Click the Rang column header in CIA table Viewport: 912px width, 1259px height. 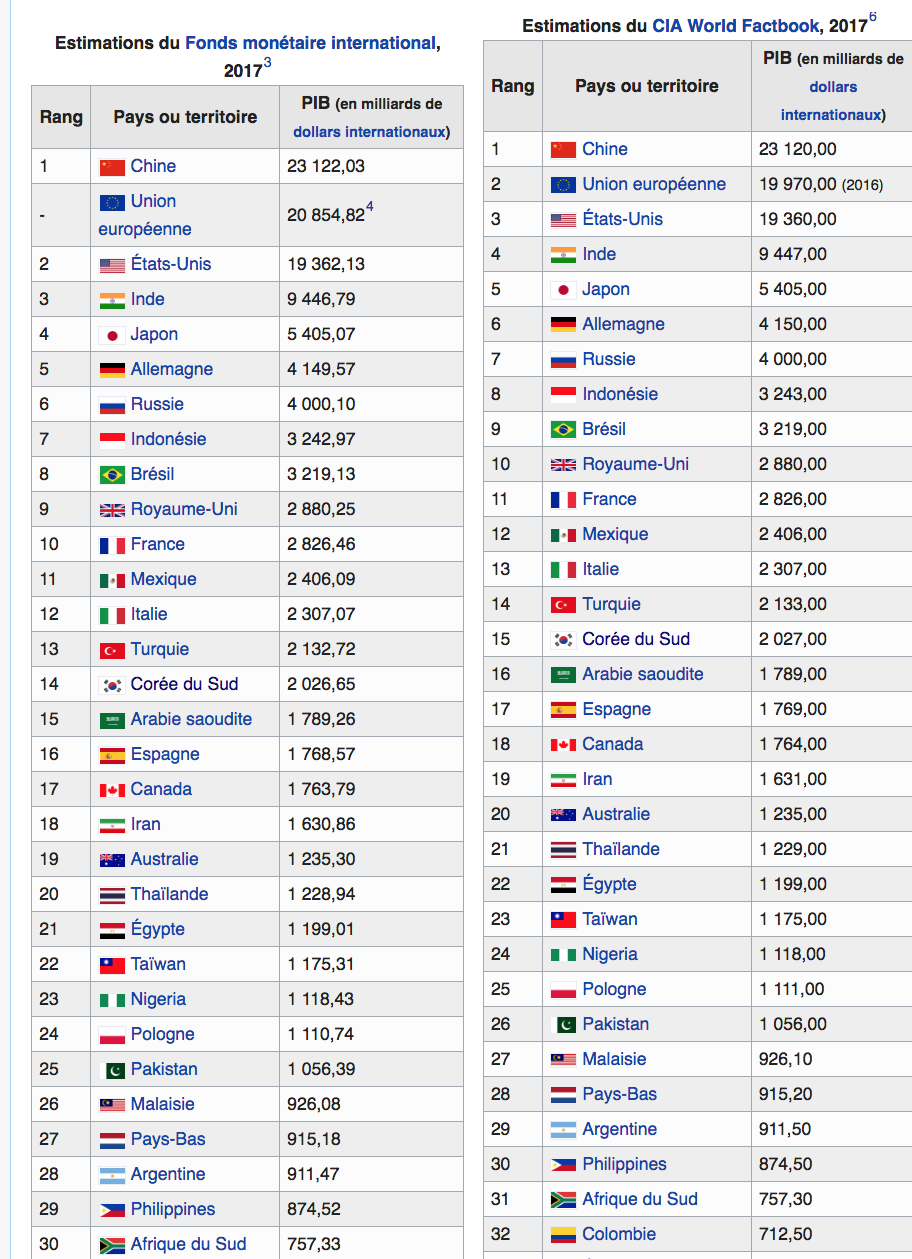point(513,86)
